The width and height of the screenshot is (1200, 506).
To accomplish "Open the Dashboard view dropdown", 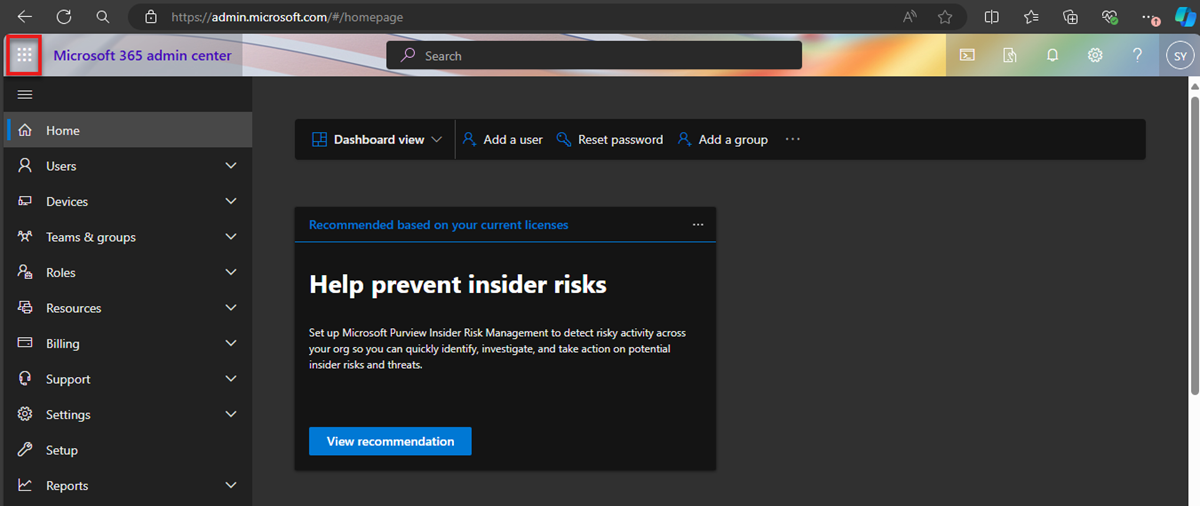I will [x=377, y=140].
